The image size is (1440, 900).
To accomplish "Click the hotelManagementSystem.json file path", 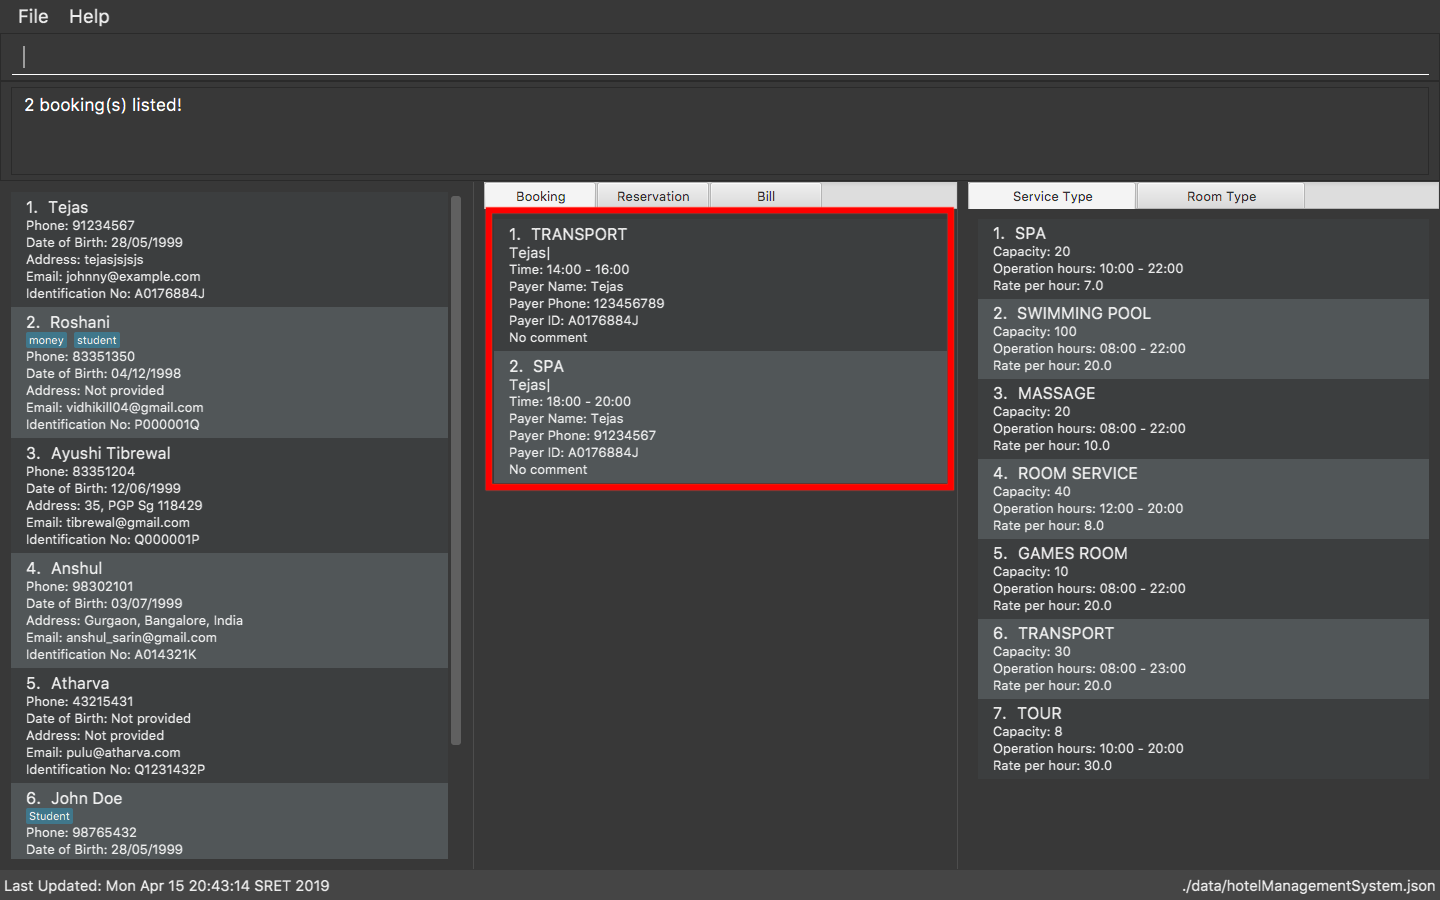I will coord(1308,886).
